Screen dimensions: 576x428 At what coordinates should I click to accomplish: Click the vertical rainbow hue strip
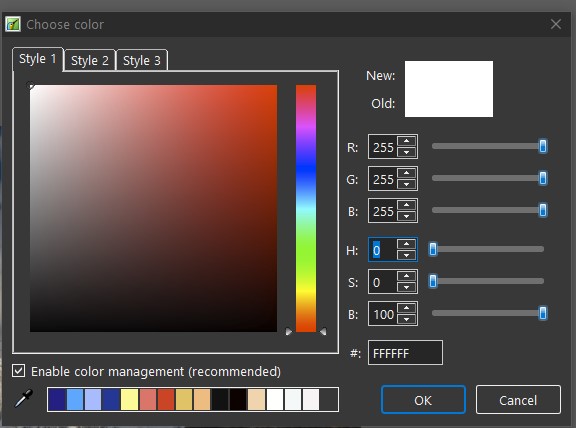point(306,208)
